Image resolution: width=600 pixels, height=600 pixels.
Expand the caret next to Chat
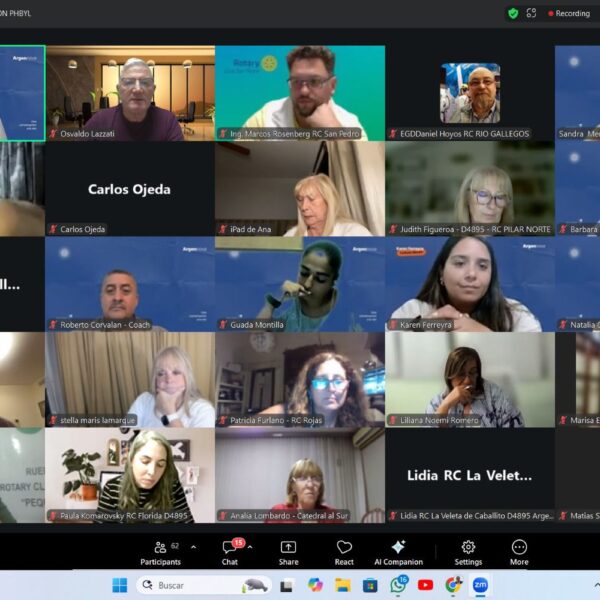point(250,547)
